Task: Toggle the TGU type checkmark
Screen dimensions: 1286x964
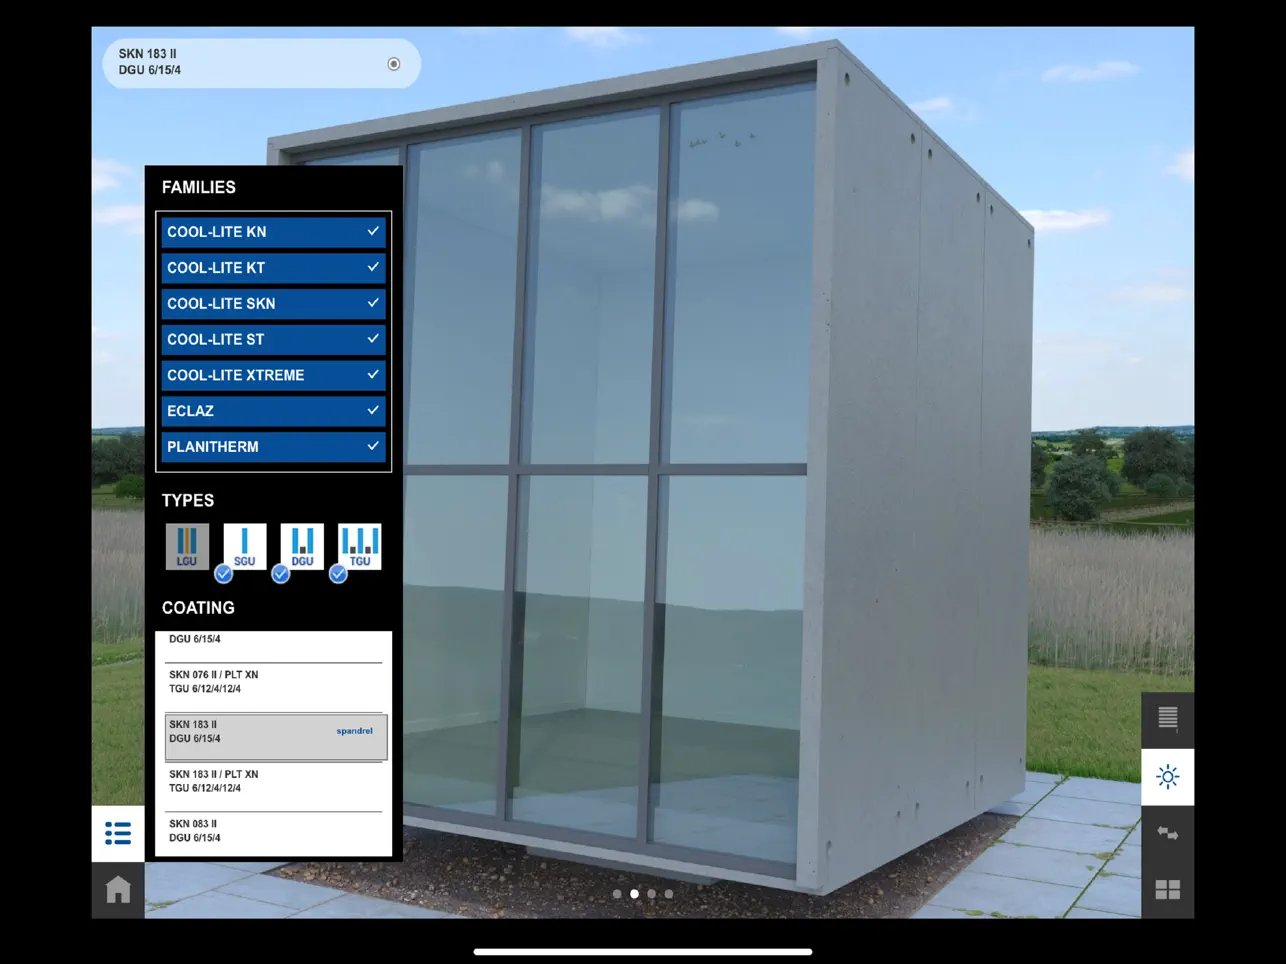Action: tap(338, 574)
